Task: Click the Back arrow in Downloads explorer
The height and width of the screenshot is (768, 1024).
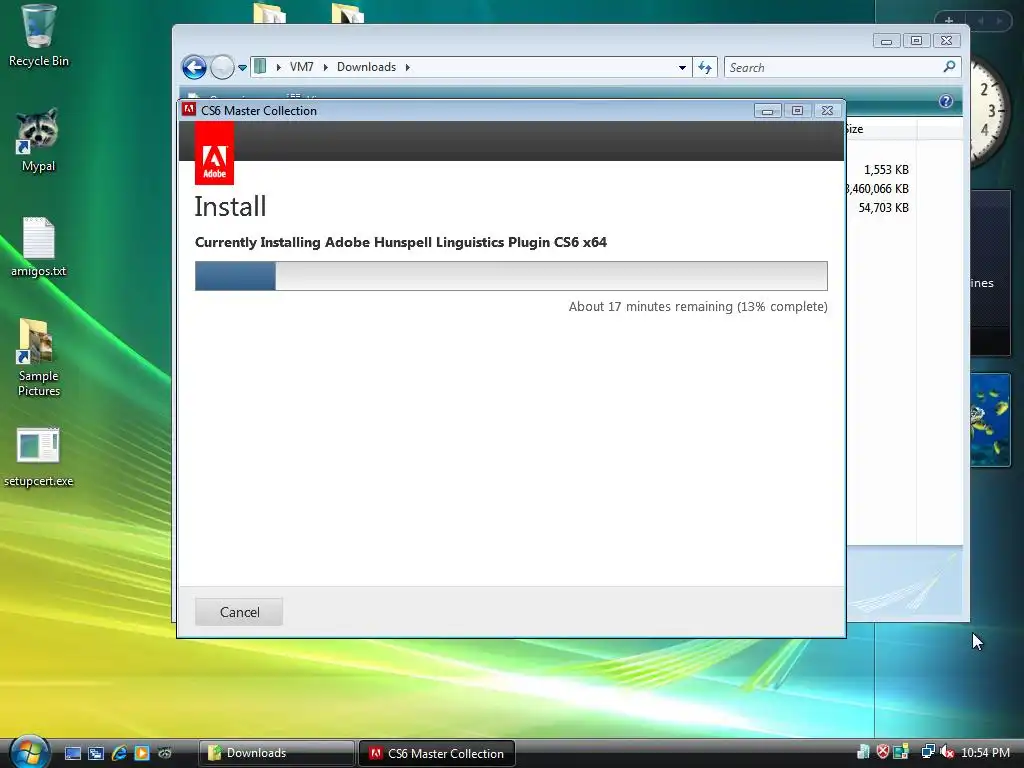Action: pyautogui.click(x=194, y=67)
